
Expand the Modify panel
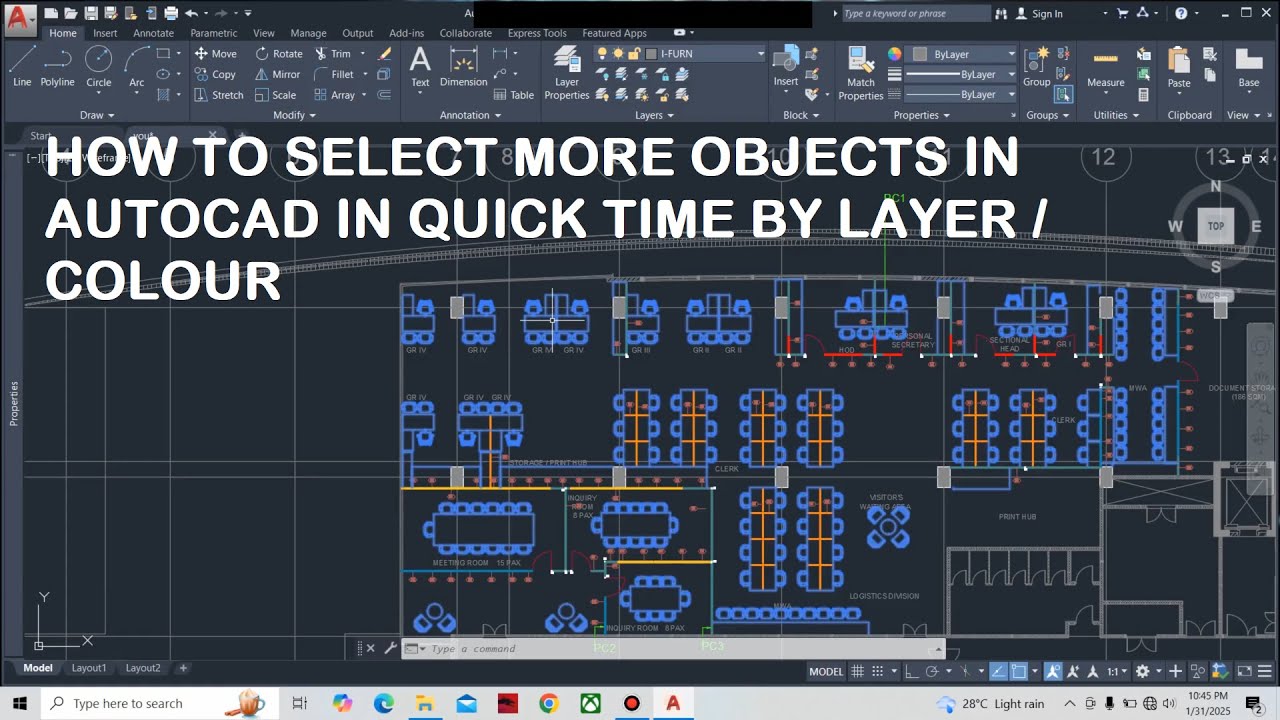pyautogui.click(x=296, y=115)
